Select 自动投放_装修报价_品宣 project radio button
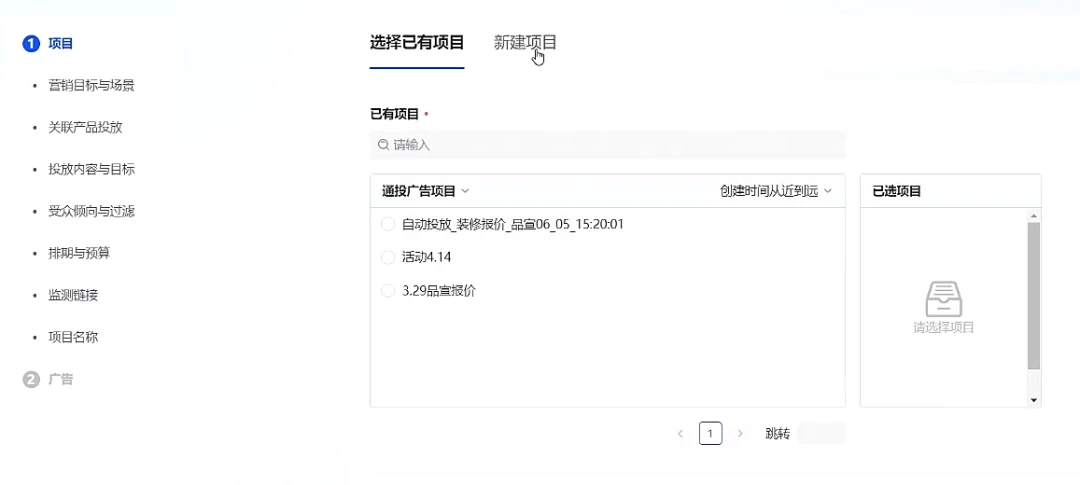This screenshot has height=485, width=1080. click(x=388, y=224)
